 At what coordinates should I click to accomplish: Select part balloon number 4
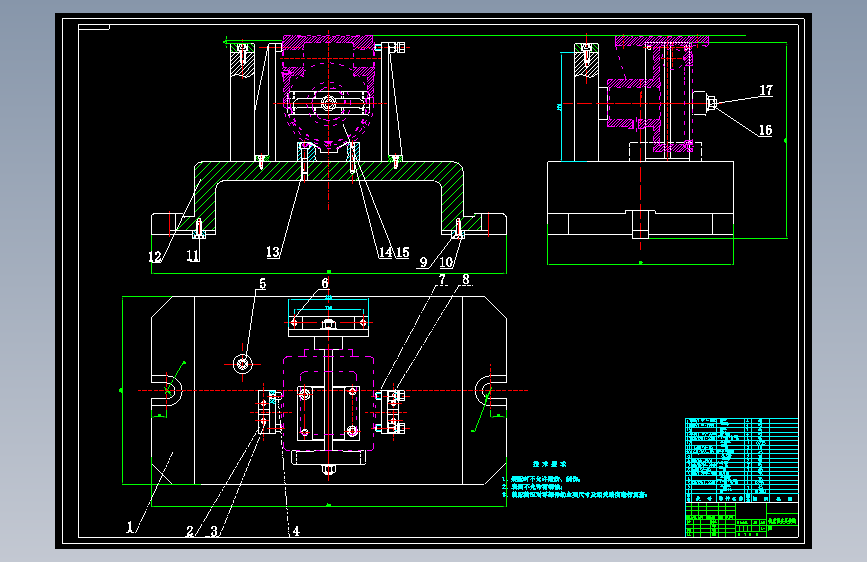pos(296,531)
